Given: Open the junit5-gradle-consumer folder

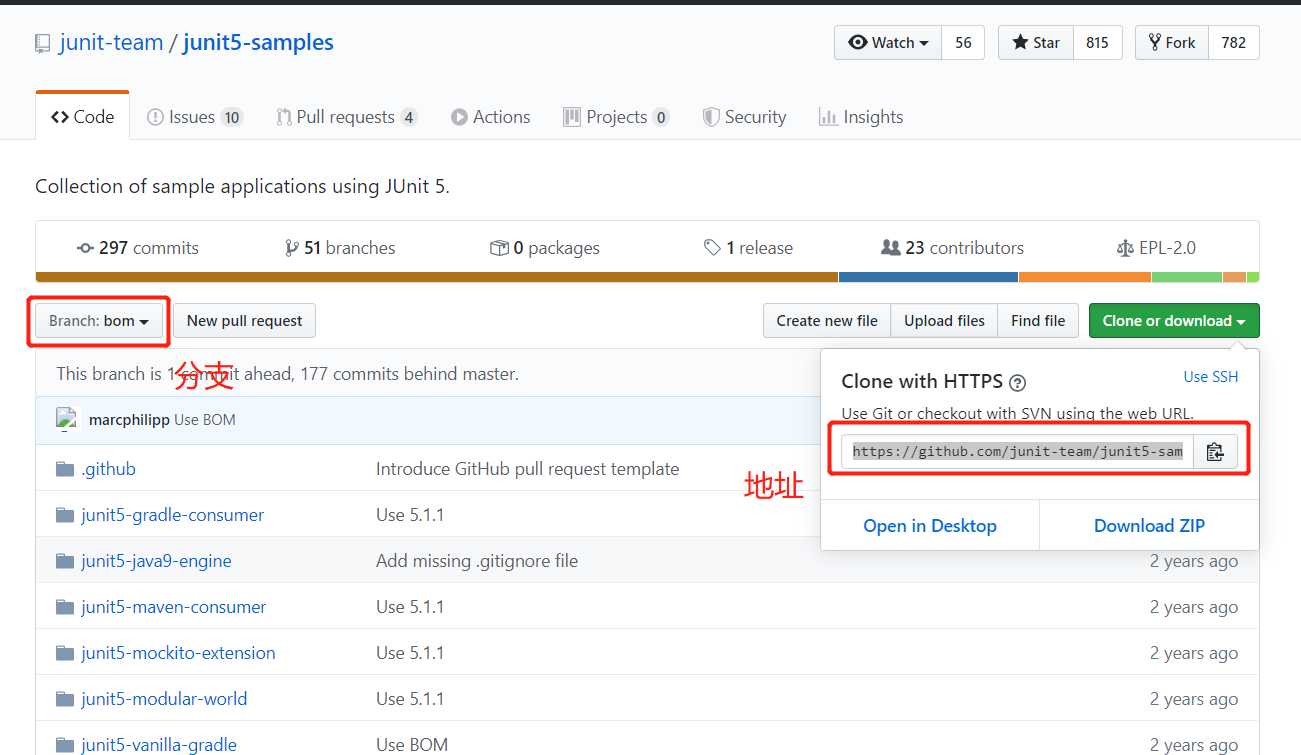Looking at the screenshot, I should (x=172, y=515).
